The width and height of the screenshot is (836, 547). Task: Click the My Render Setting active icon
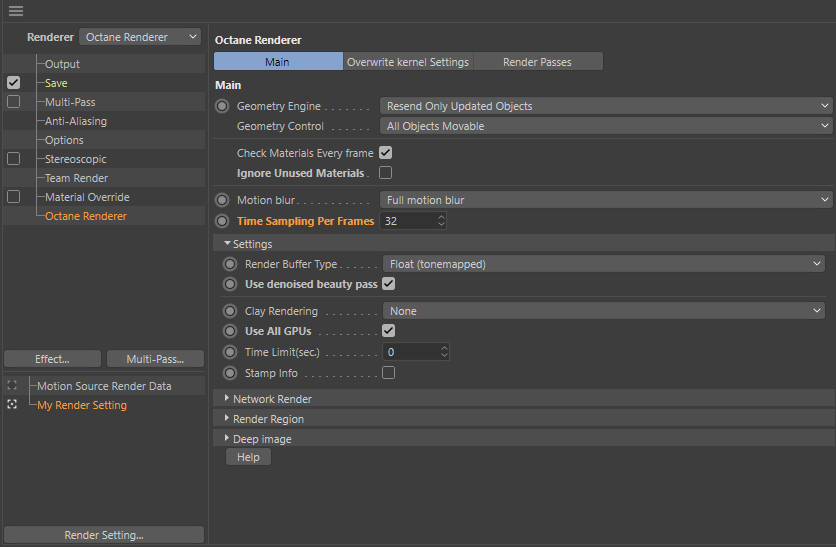(x=12, y=405)
